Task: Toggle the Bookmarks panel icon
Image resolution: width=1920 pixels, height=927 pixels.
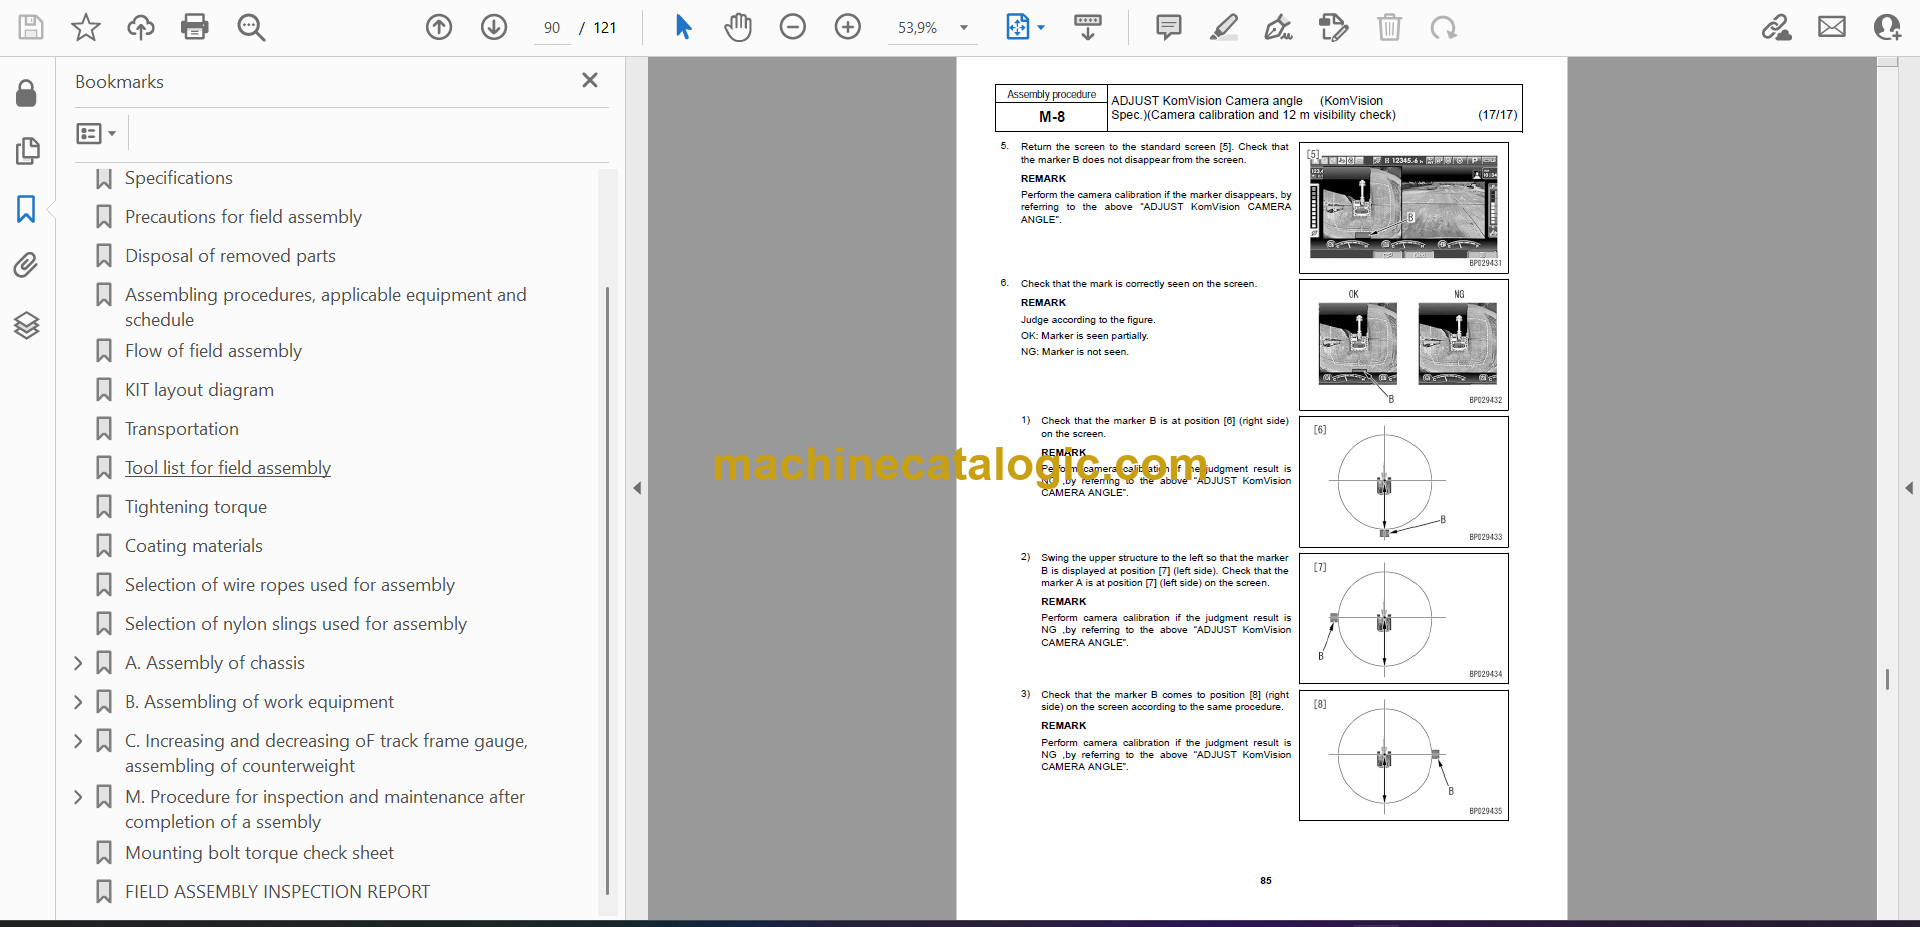Action: (27, 209)
